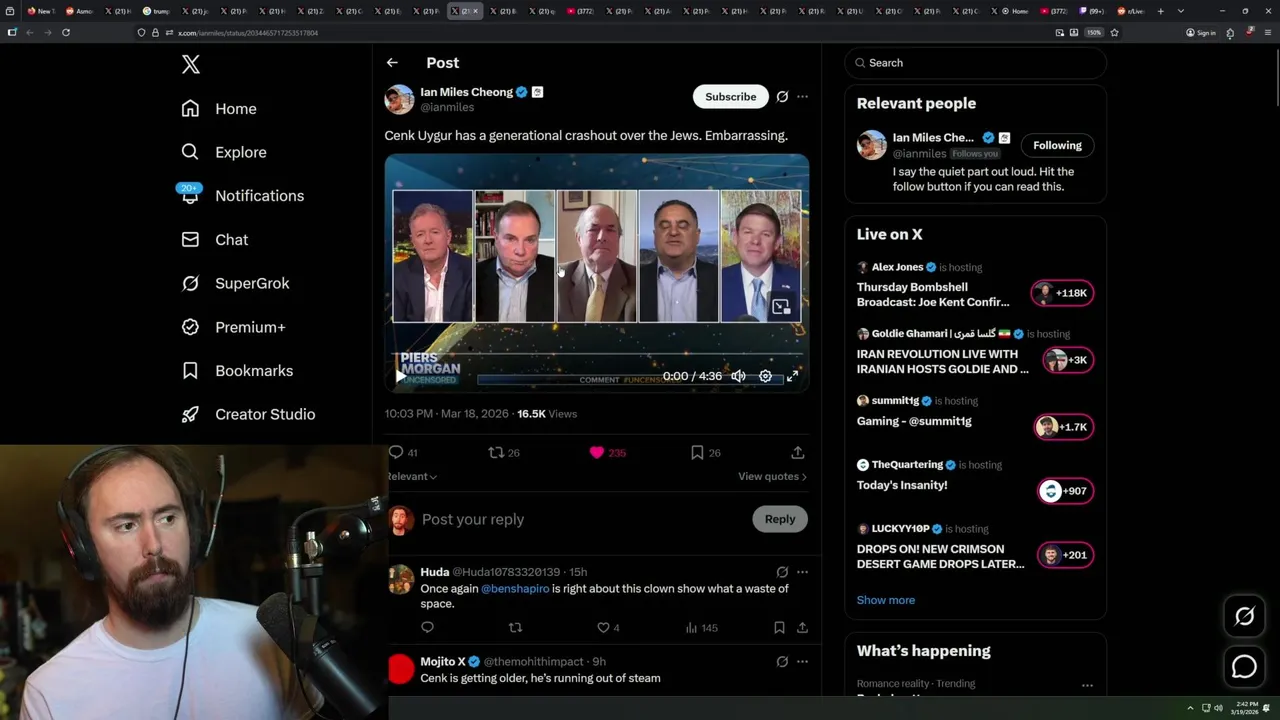The height and width of the screenshot is (720, 1280).
Task: Click the Following button for Ian Miles Cheong
Action: (x=1057, y=146)
